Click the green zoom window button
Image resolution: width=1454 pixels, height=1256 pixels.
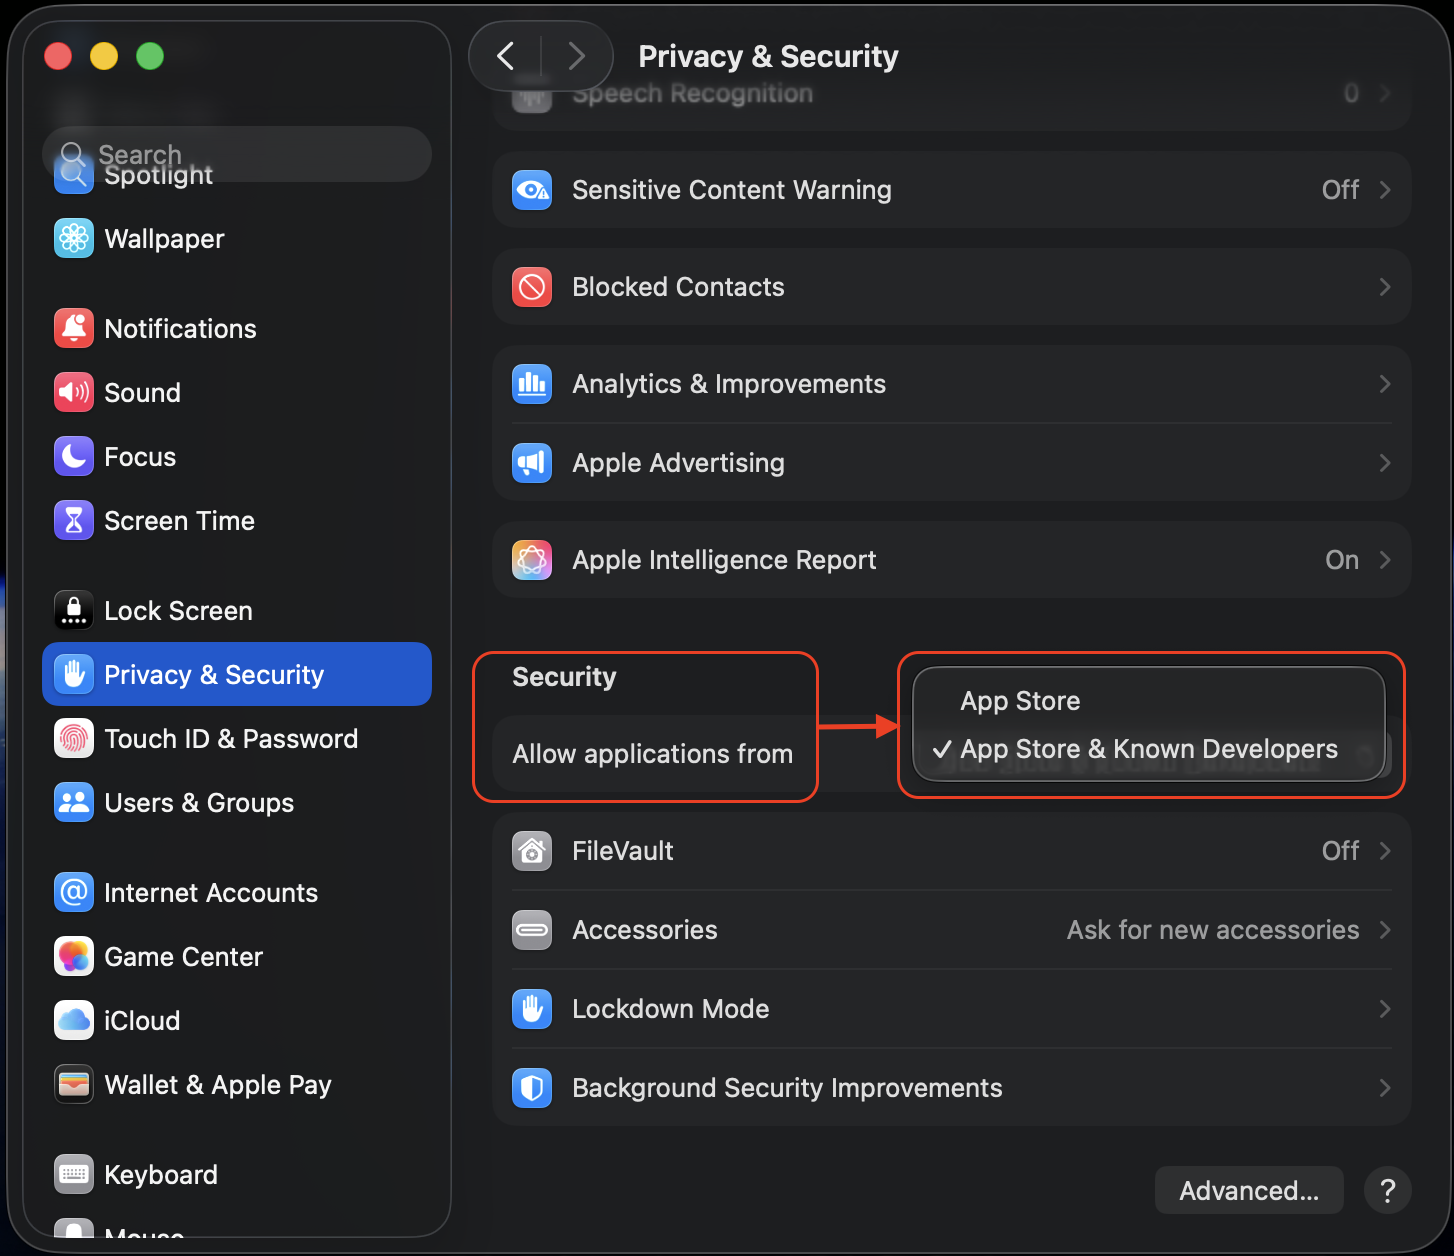click(150, 56)
